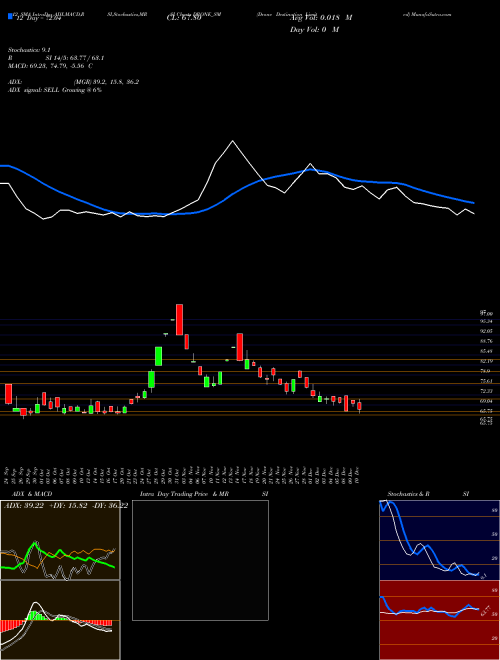Click the '(MGR) 39.2, 15.8, 36.2' ADX values
The height and width of the screenshot is (660, 500).
(x=106, y=82)
